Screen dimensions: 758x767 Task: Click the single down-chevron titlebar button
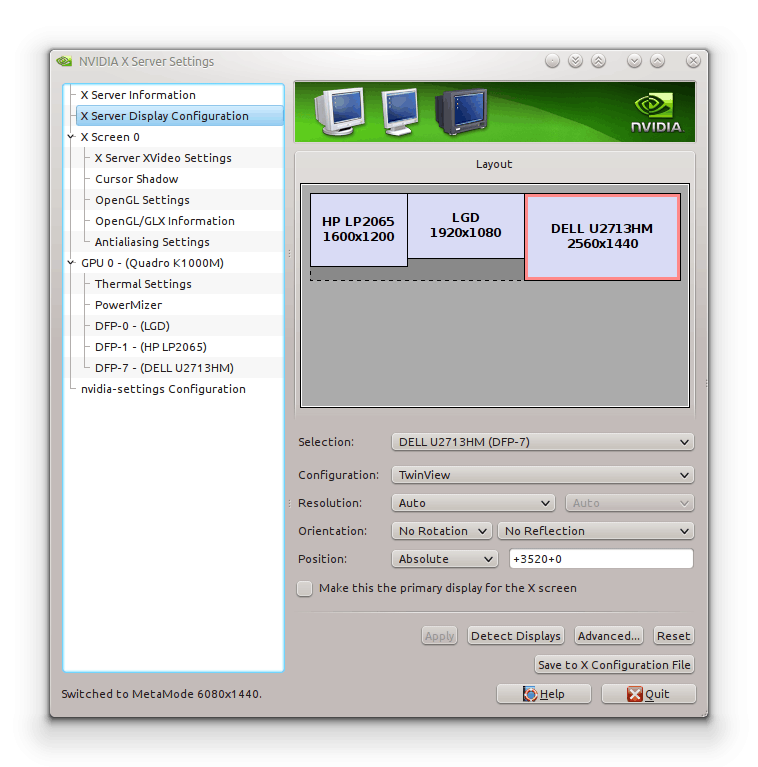pos(634,61)
